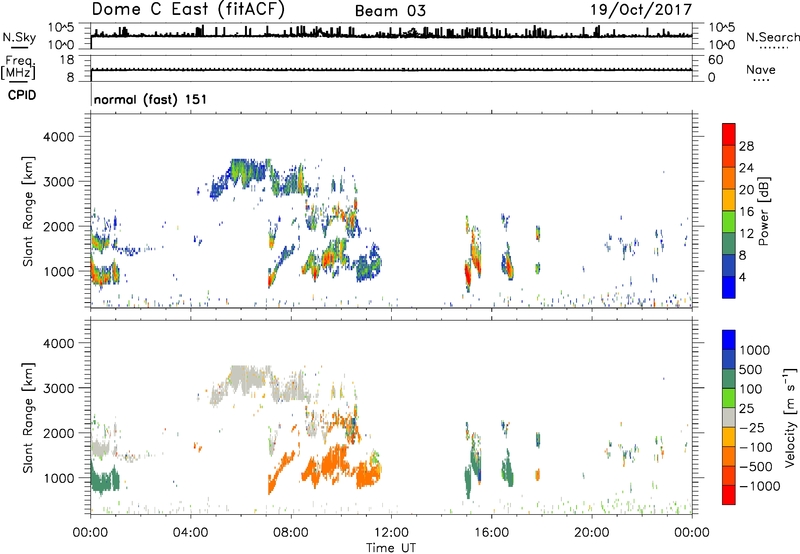Screen dimensions: 800x554
Task: Click the "Power [dB]" colorbar title
Action: click(763, 211)
